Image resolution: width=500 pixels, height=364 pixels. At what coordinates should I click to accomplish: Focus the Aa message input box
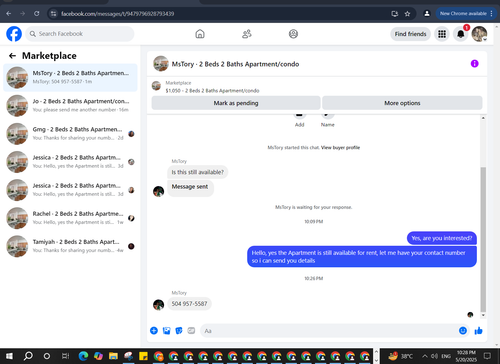[x=328, y=331]
